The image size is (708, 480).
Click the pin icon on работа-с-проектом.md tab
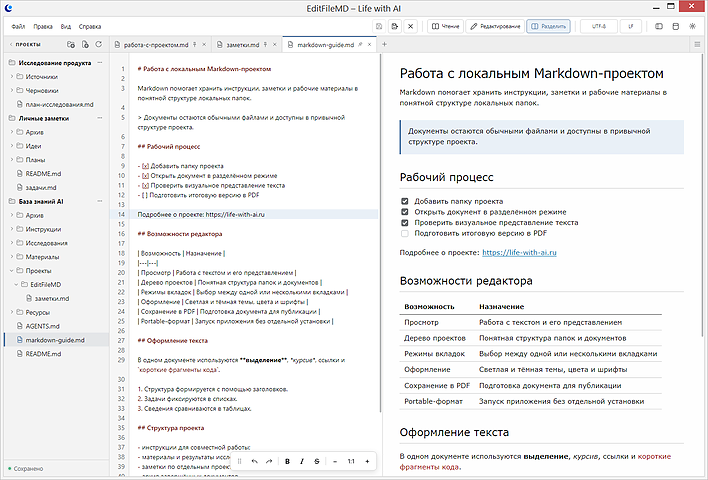point(195,44)
